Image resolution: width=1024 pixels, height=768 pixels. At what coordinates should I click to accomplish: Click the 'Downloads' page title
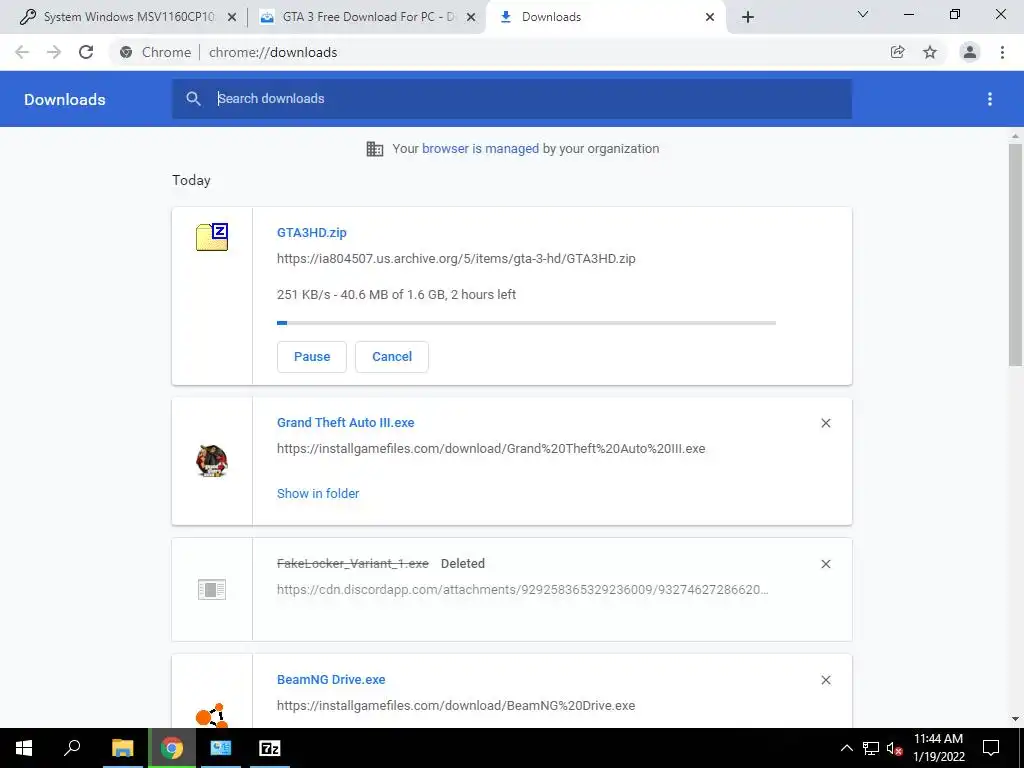point(65,99)
